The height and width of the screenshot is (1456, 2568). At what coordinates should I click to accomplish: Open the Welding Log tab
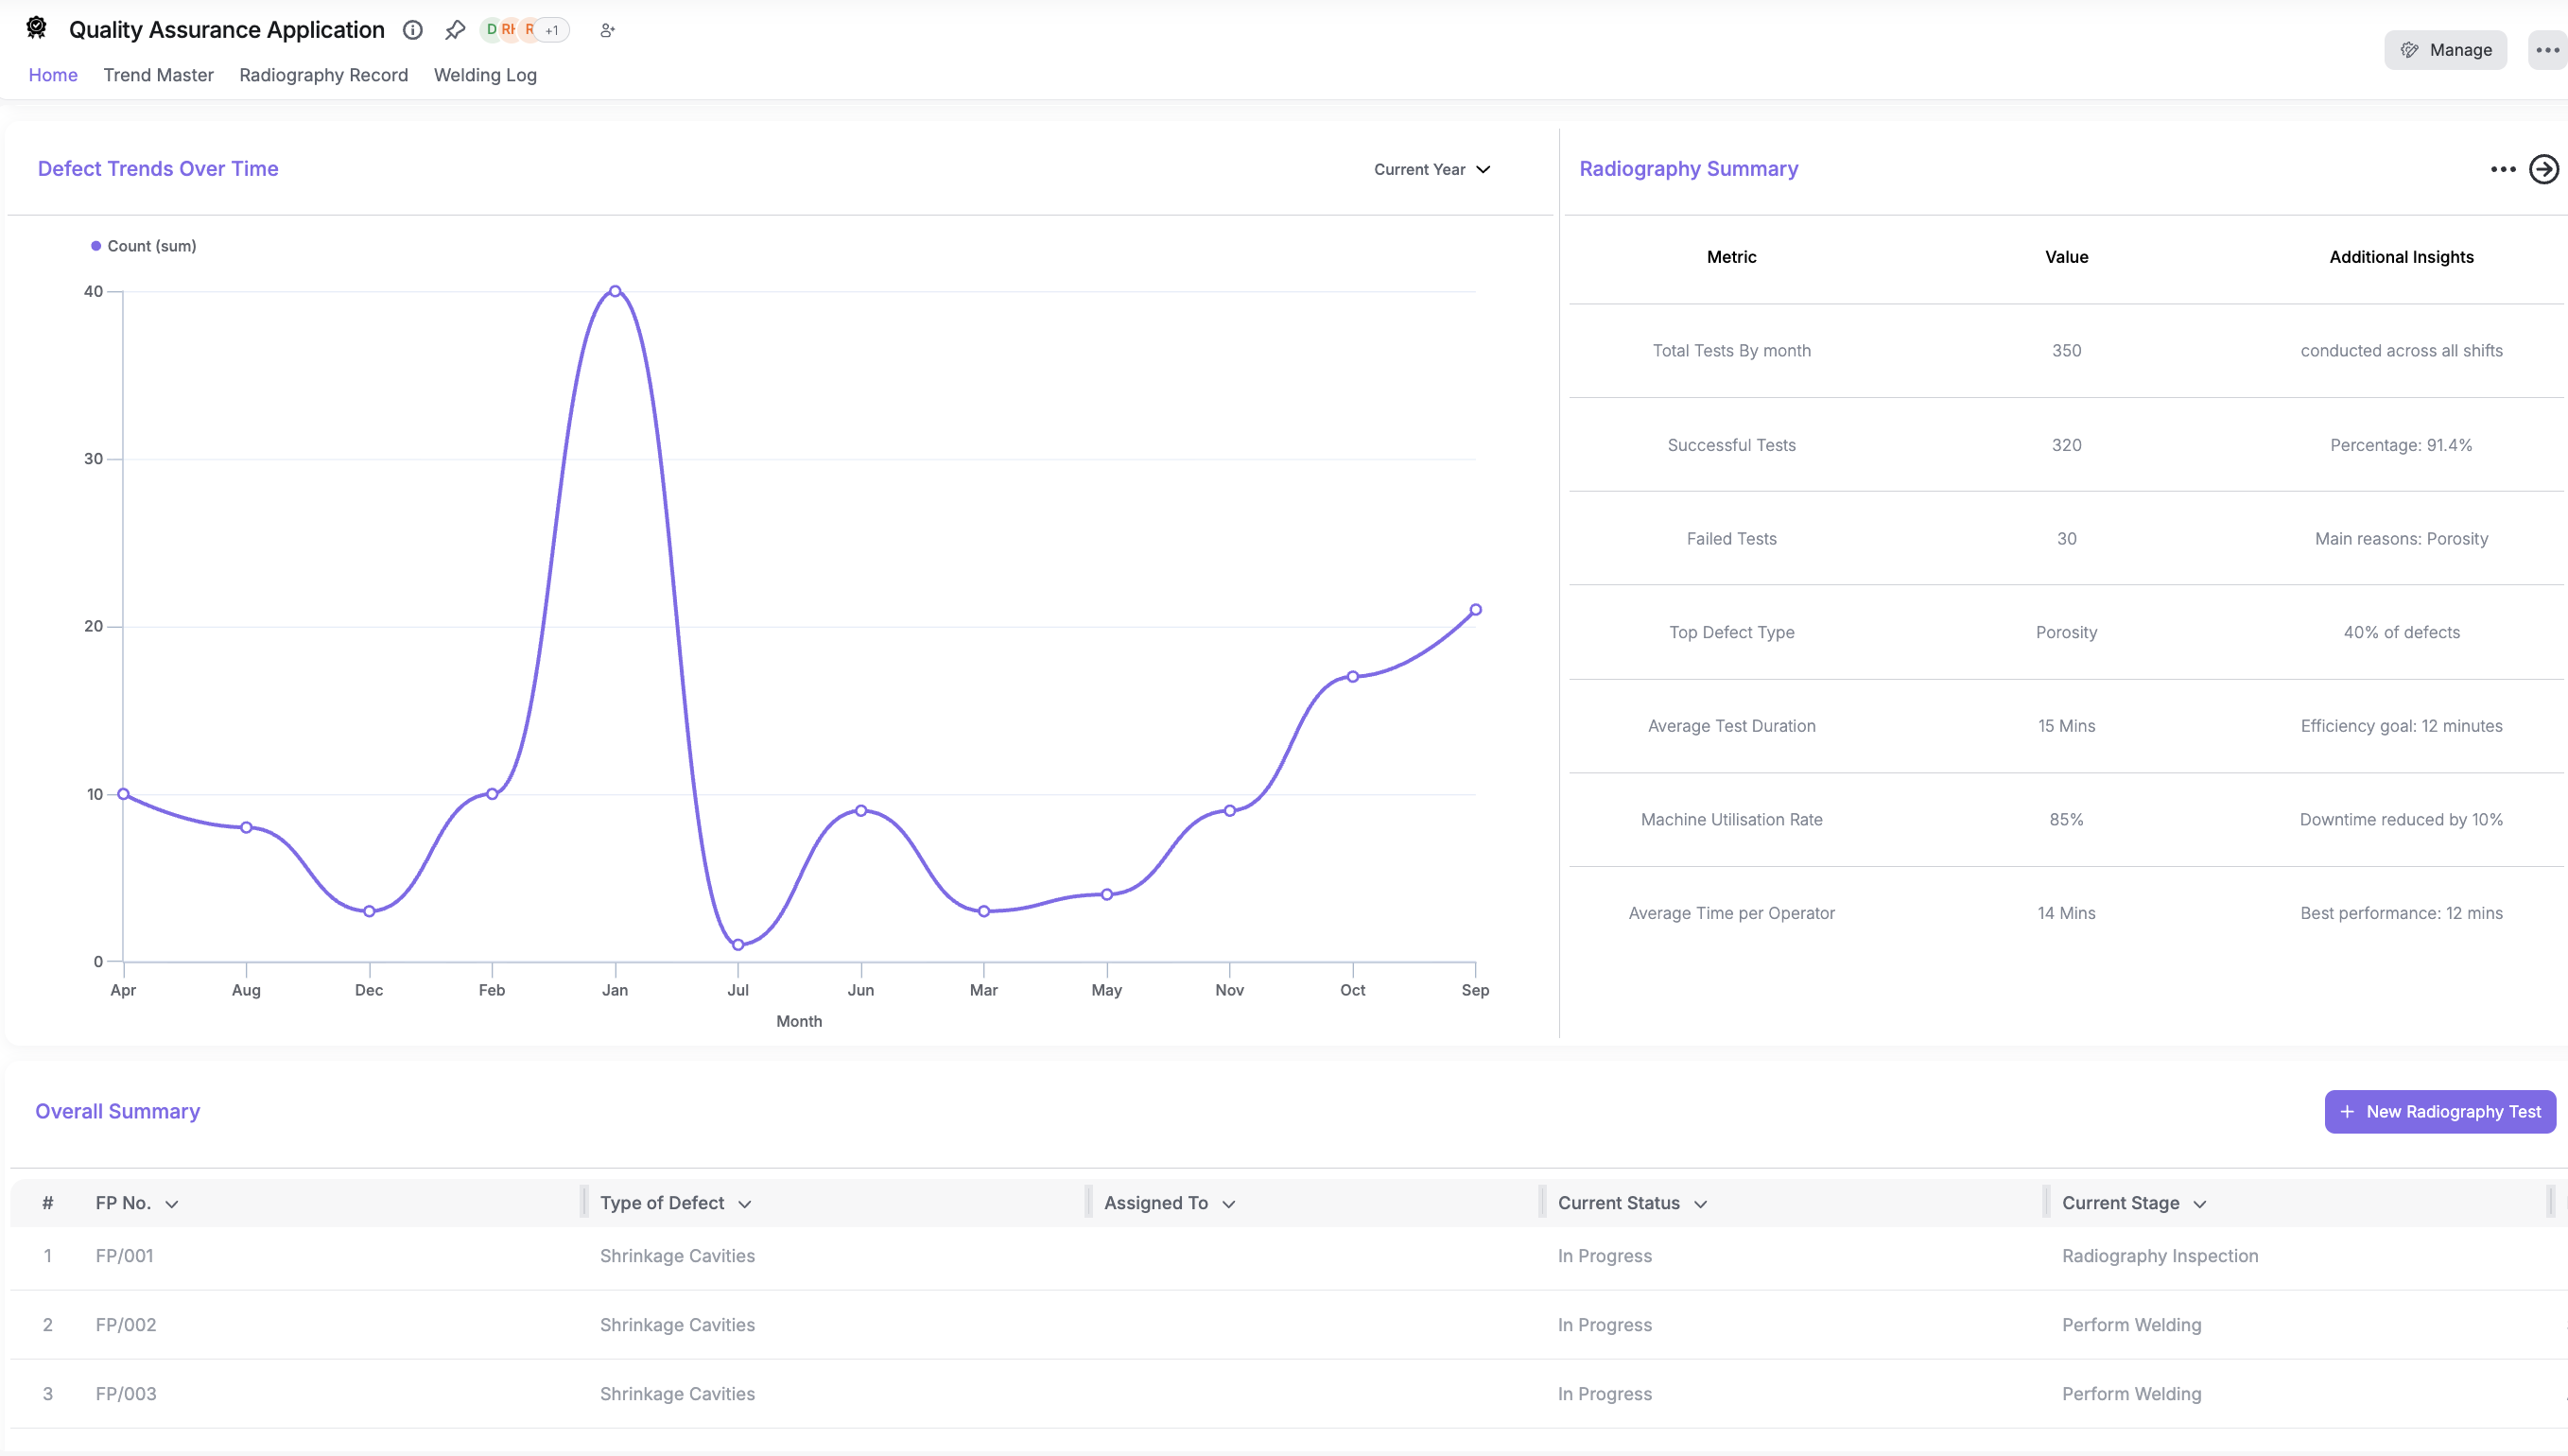[x=485, y=75]
